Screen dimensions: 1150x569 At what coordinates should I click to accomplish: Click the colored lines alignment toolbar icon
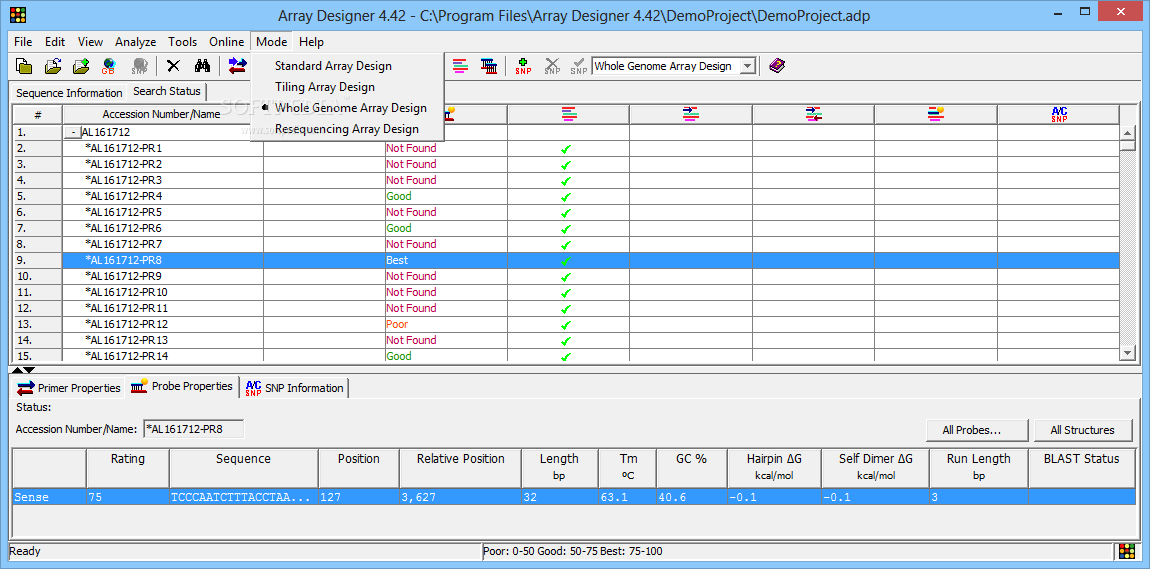[460, 66]
